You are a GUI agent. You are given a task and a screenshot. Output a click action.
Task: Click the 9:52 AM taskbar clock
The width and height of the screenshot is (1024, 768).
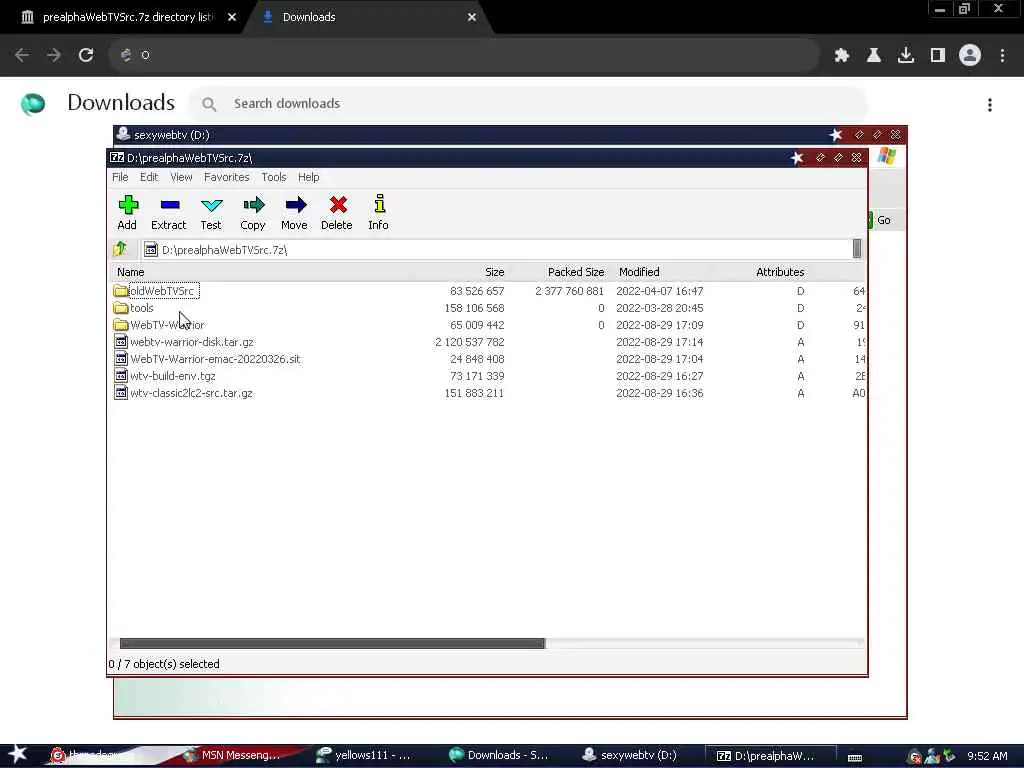click(987, 756)
